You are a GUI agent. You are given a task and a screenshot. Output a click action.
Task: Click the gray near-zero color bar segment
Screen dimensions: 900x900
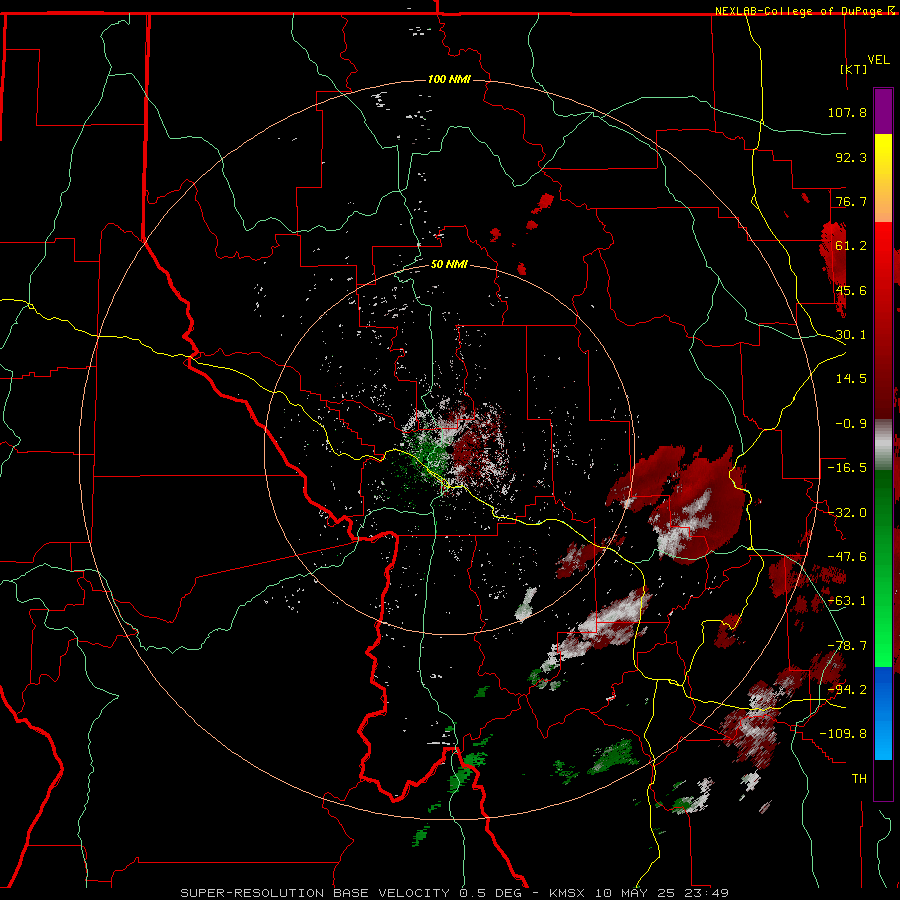883,445
